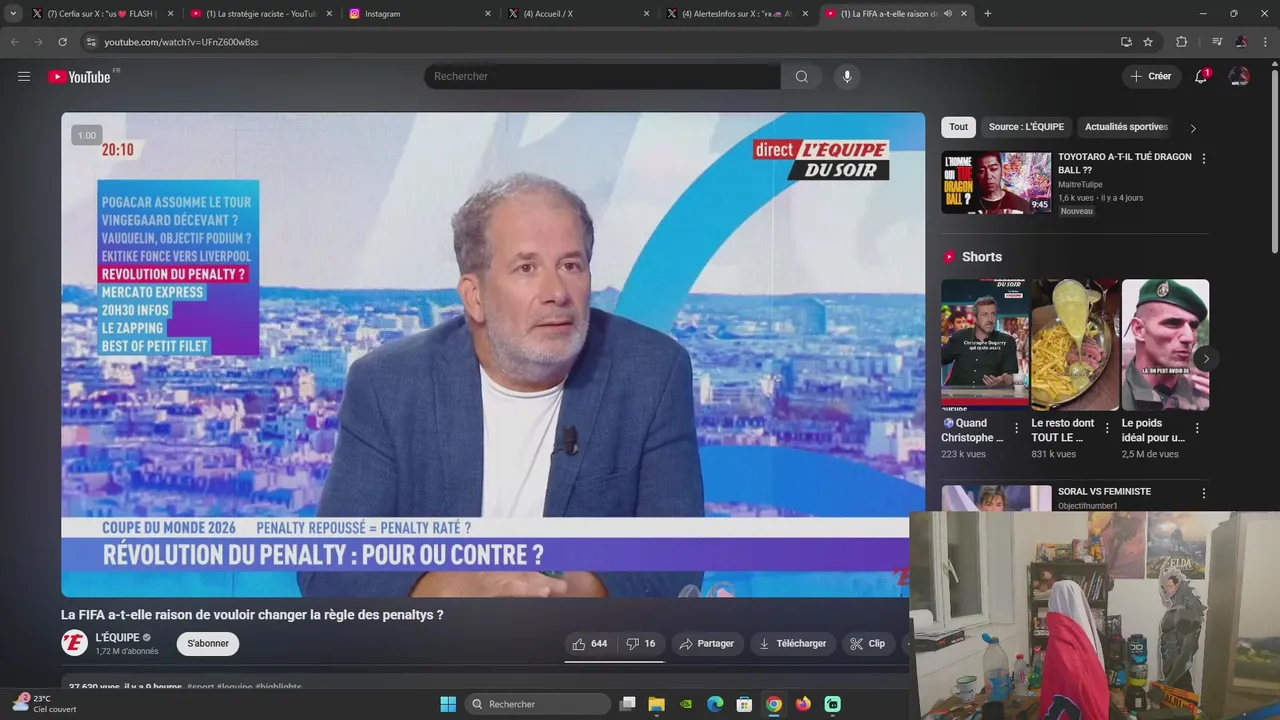1280x720 pixels.
Task: Bookmark this page with the star
Action: click(1148, 42)
